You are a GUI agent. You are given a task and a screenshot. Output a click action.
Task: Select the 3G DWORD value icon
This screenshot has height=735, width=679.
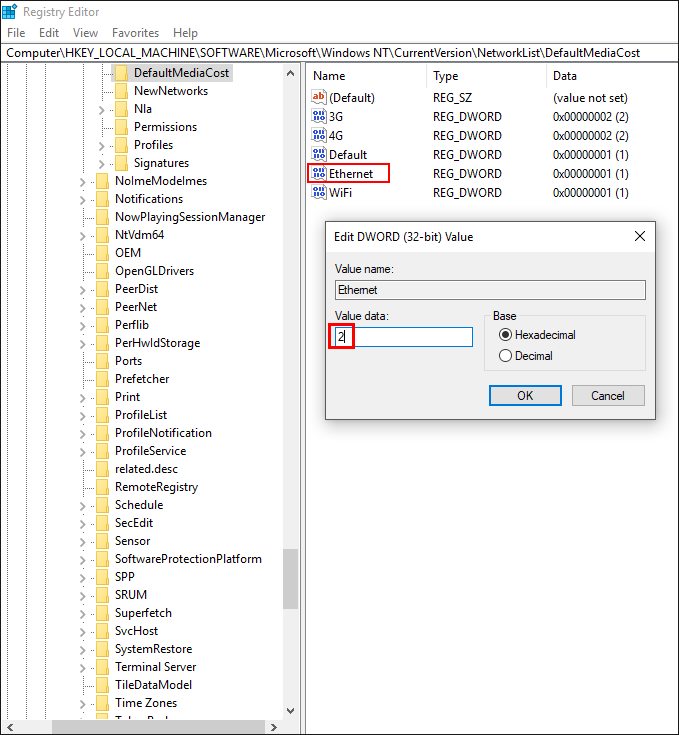319,116
